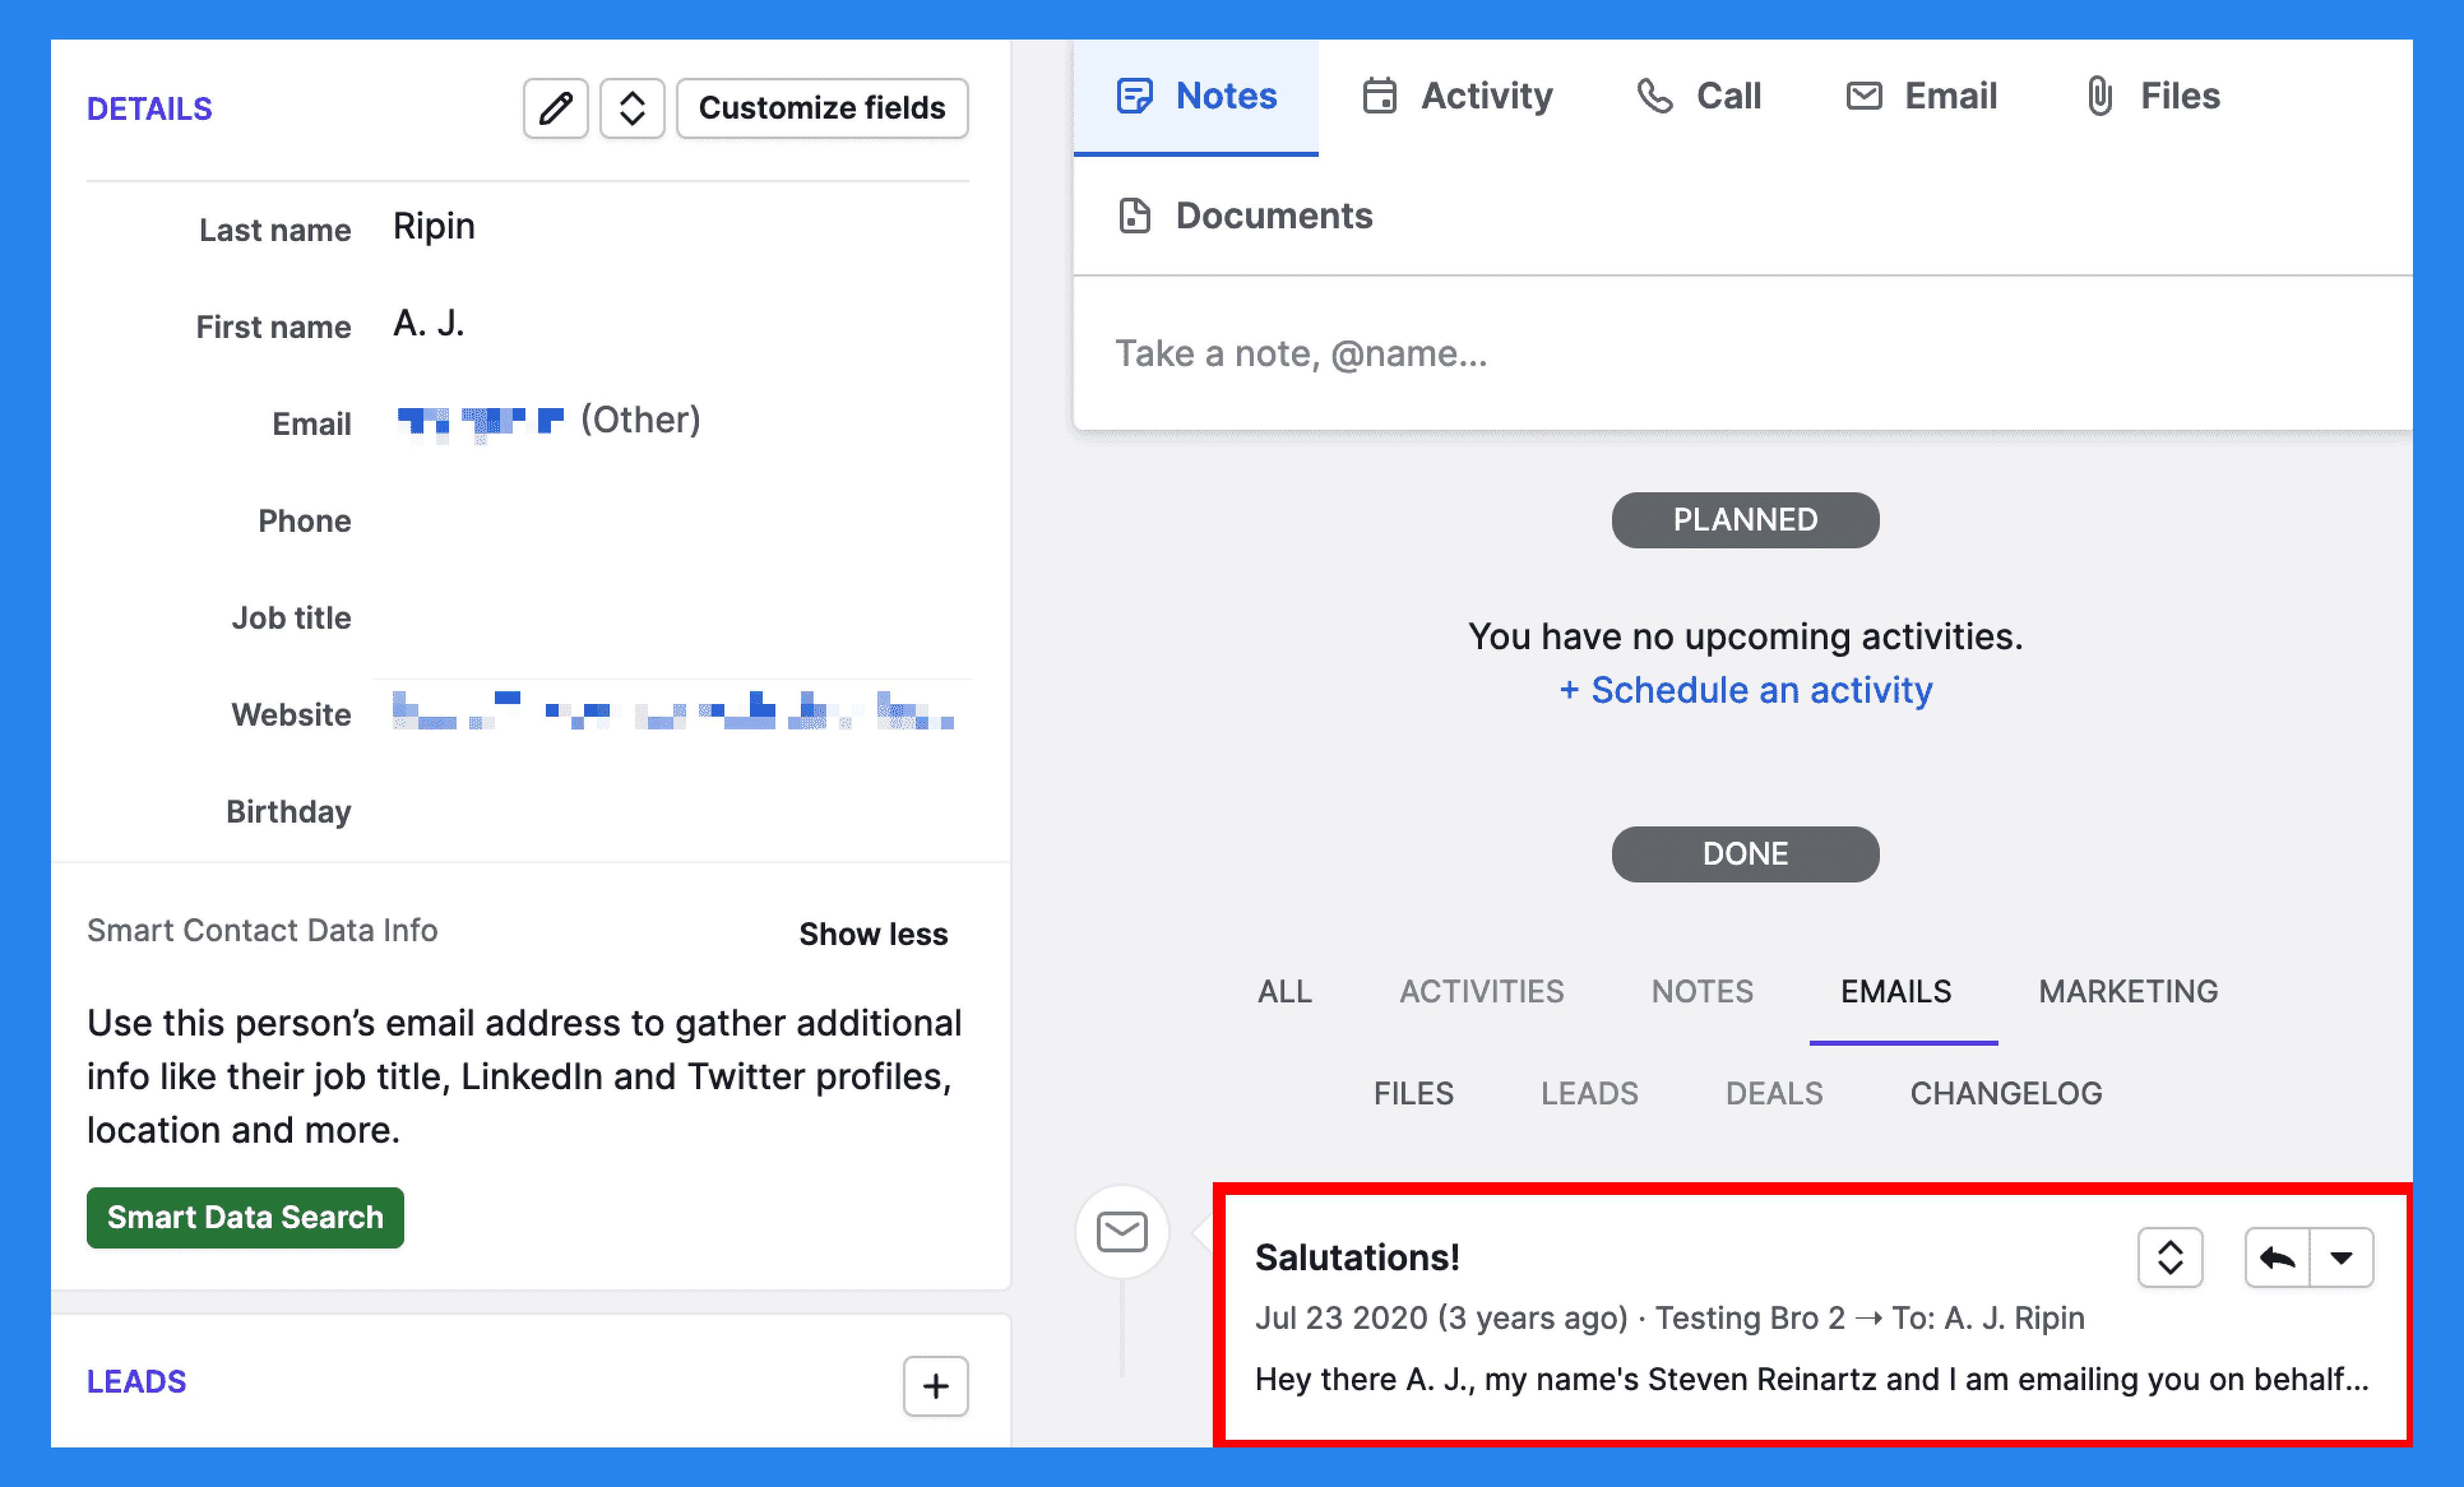The width and height of the screenshot is (2464, 1487).
Task: Select the PLANNED pill label
Action: pyautogui.click(x=1745, y=520)
